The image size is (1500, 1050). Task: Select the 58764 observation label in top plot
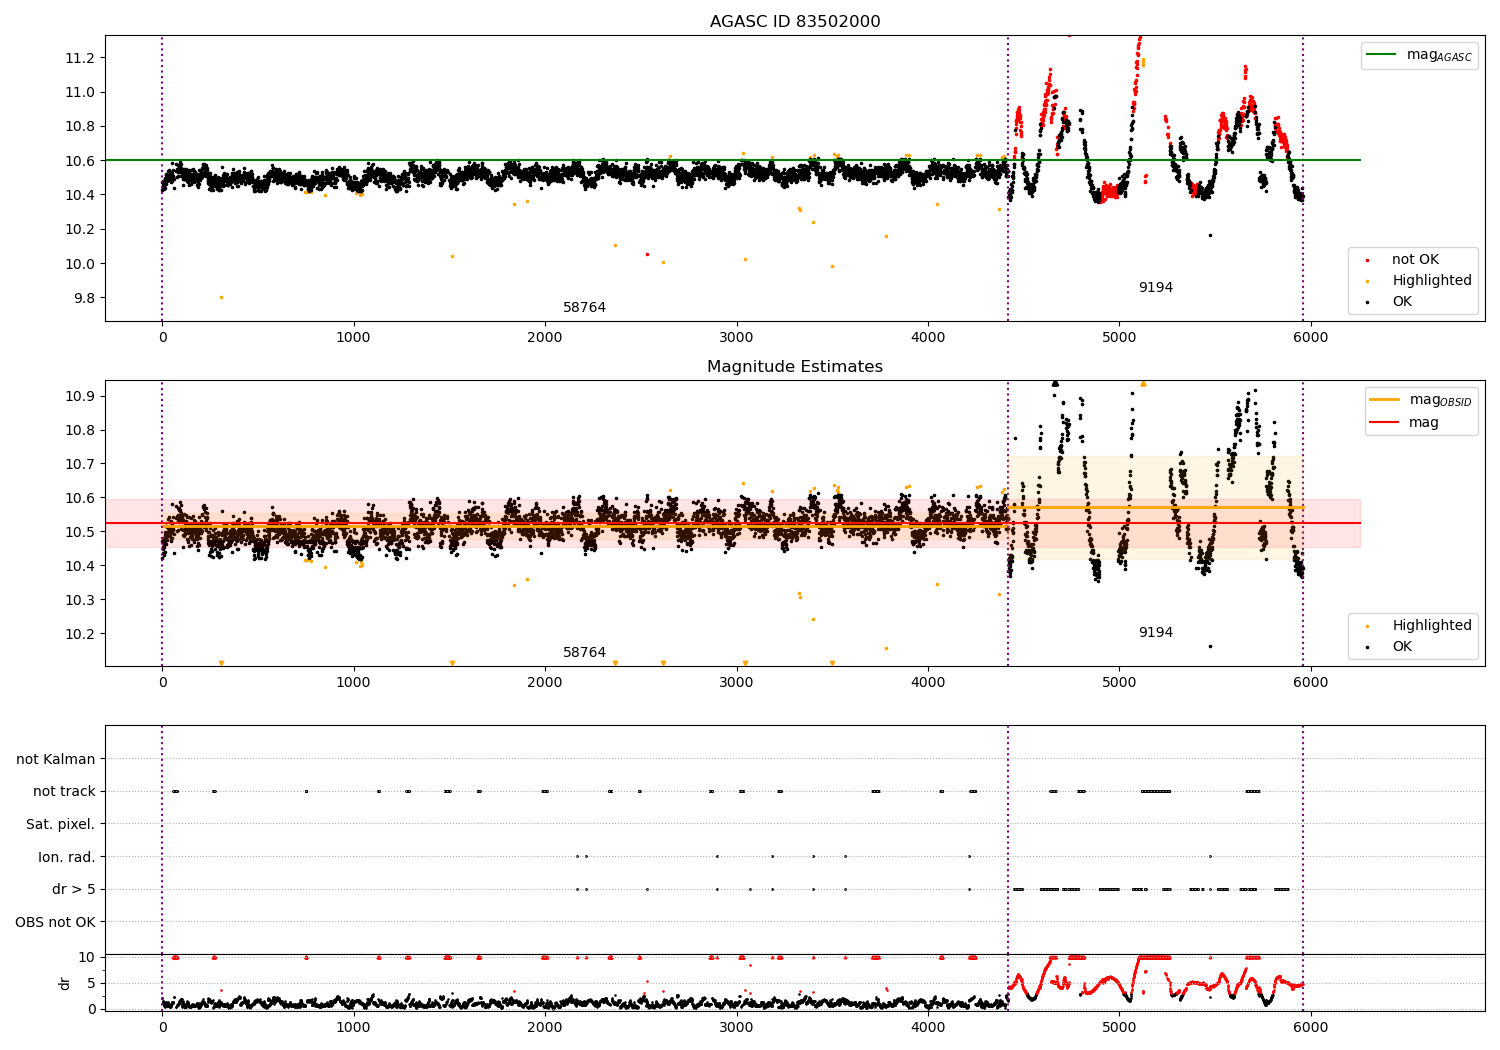pos(584,307)
